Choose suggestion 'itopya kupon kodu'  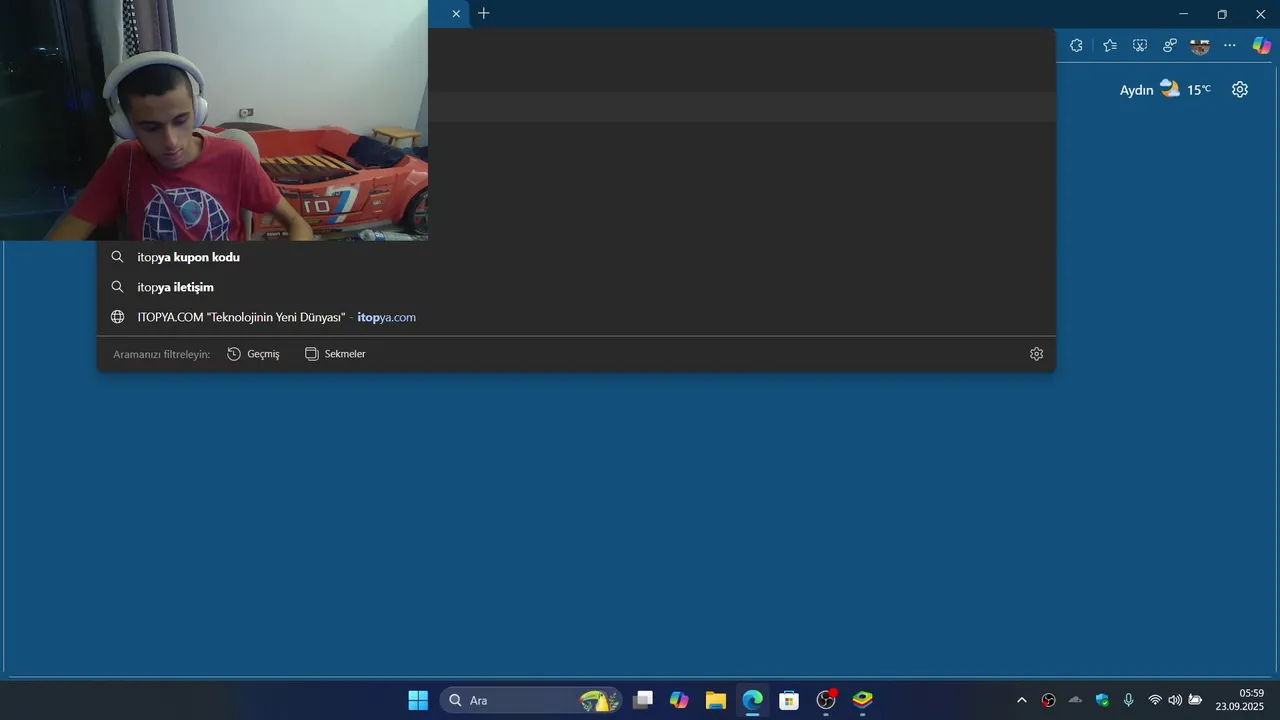click(576, 257)
